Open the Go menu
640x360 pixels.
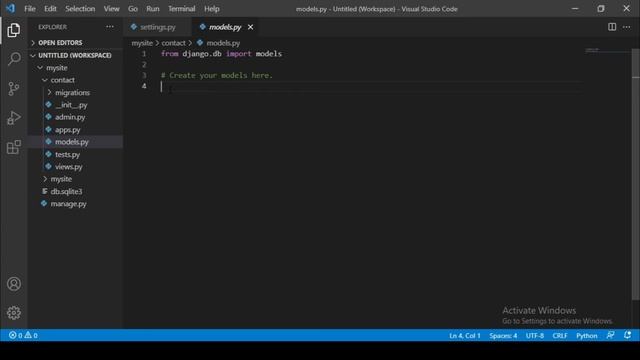133,9
